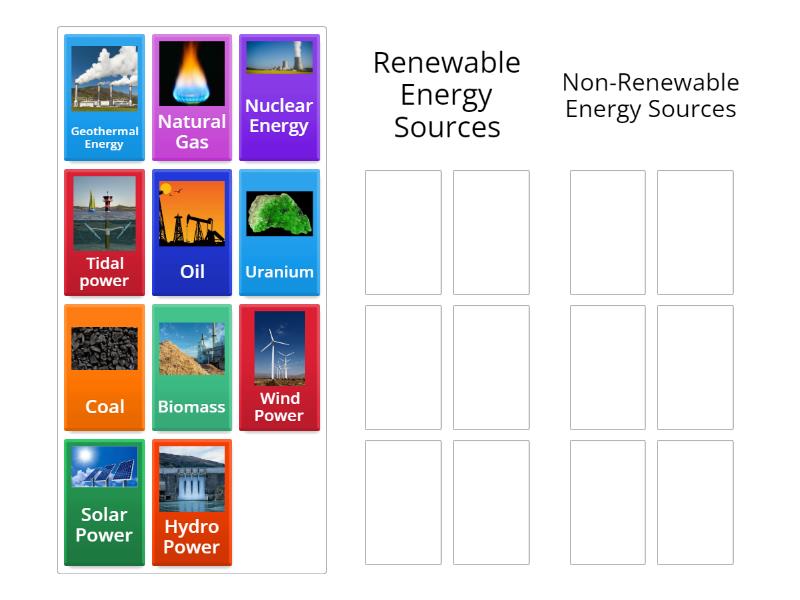Click the Oil card with the pump image
This screenshot has width=800, height=600.
pyautogui.click(x=192, y=231)
